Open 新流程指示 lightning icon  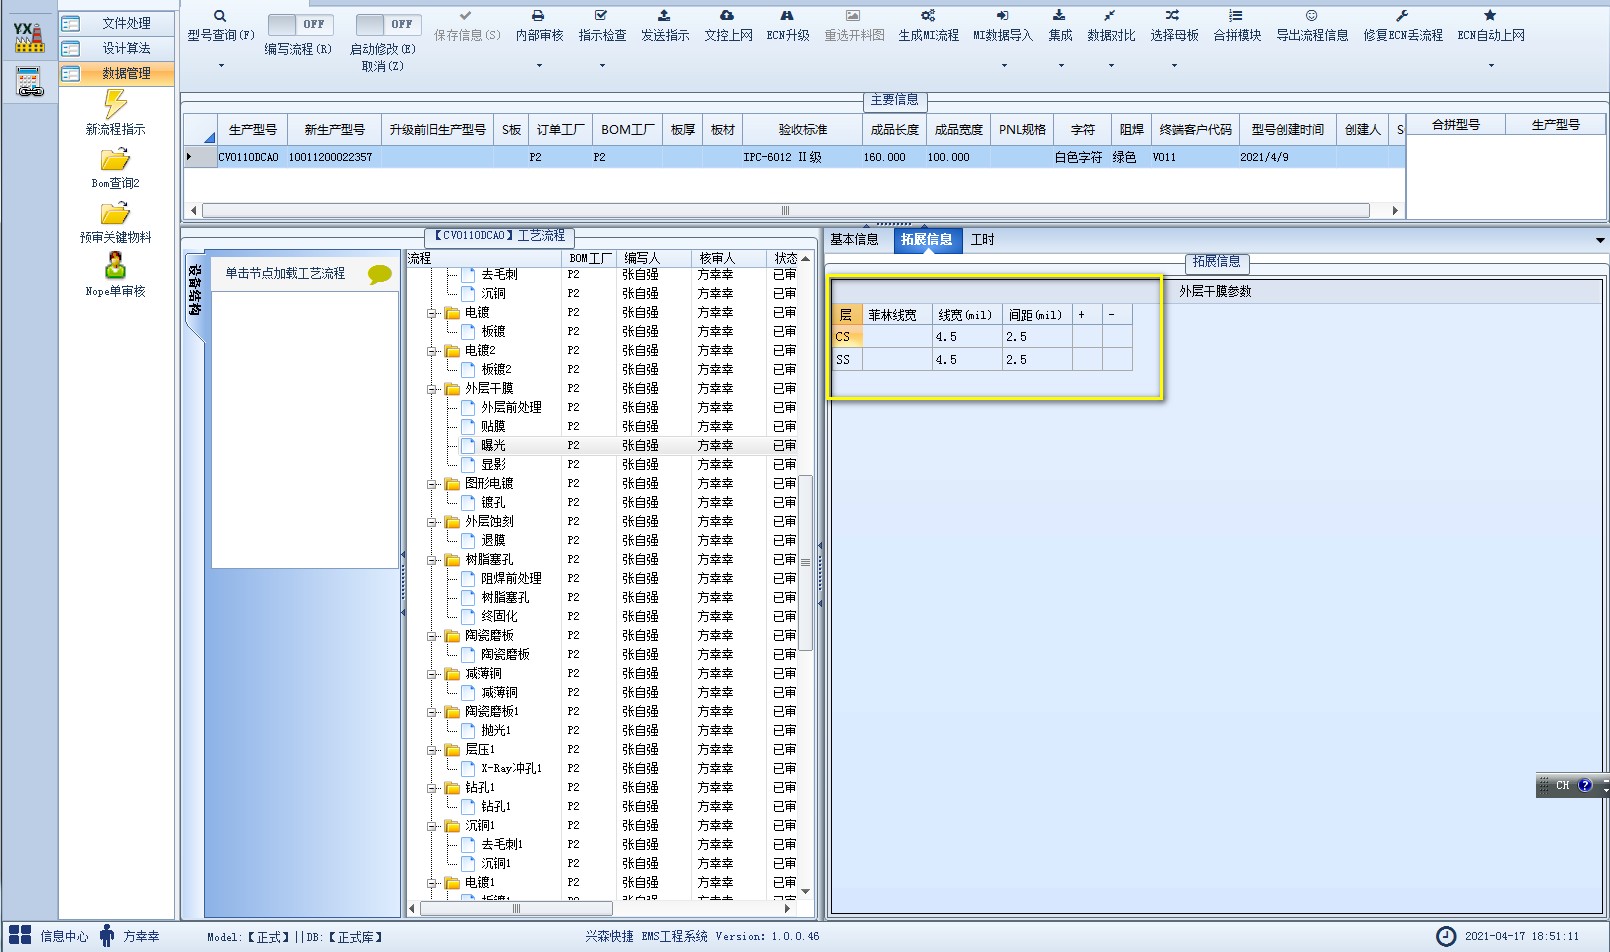coord(116,104)
